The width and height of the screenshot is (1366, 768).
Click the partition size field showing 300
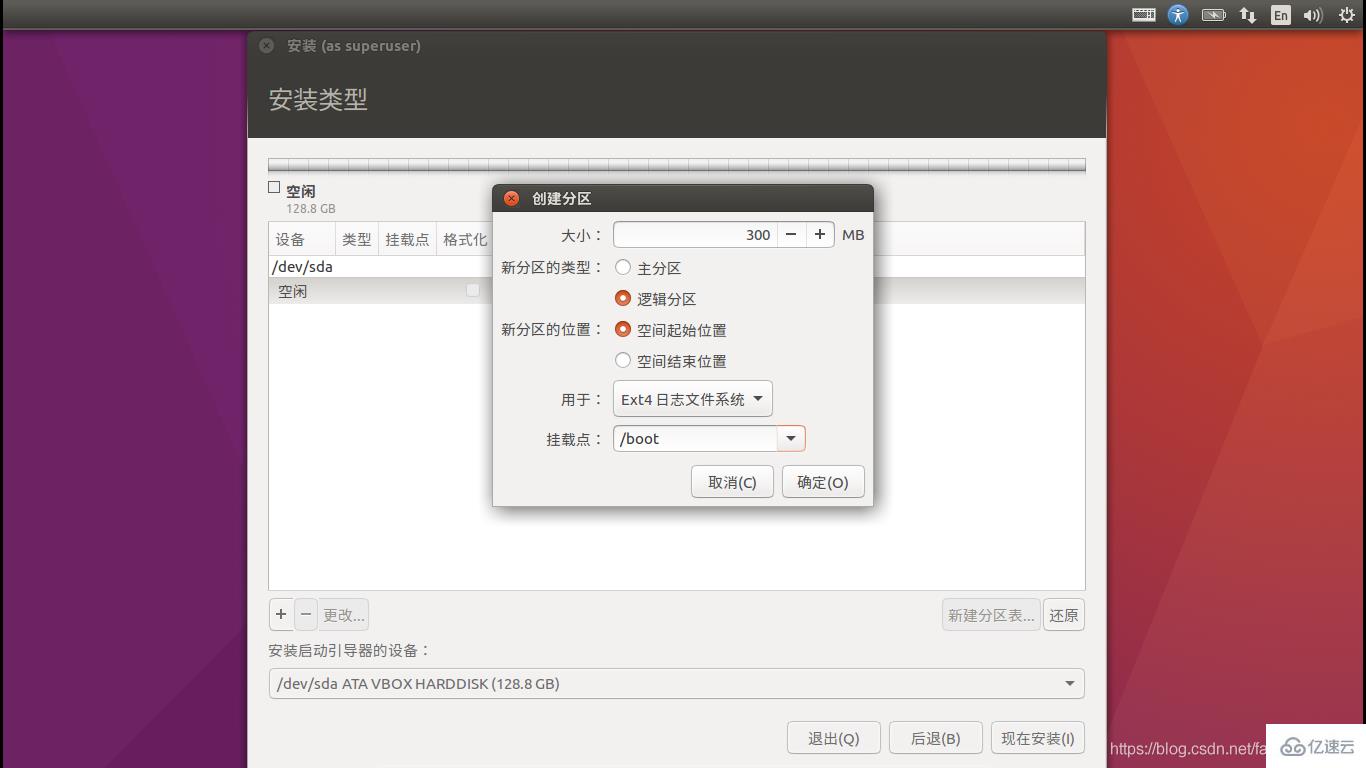click(x=695, y=234)
